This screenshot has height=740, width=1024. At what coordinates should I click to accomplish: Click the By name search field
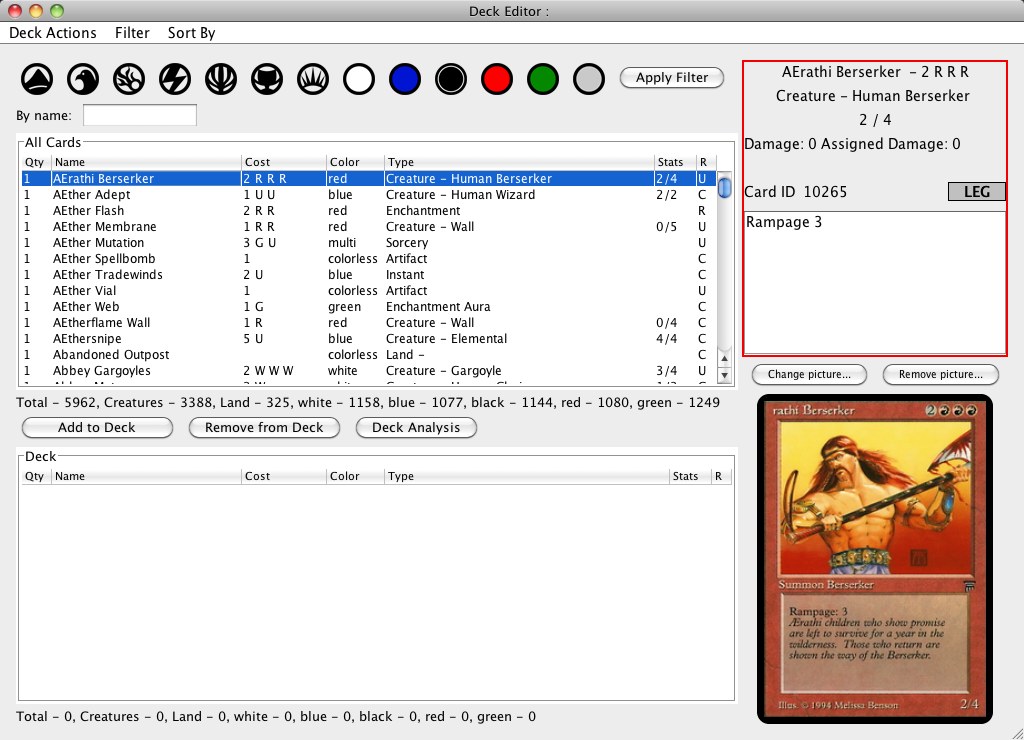coord(139,115)
